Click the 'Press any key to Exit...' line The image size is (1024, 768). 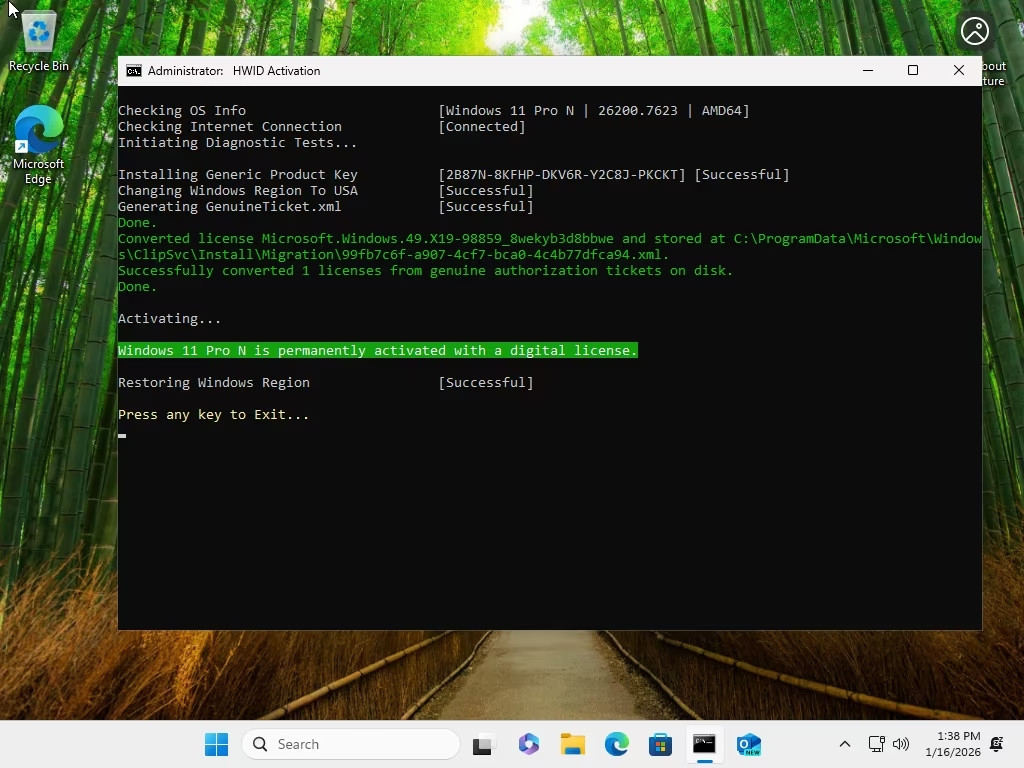pyautogui.click(x=214, y=415)
